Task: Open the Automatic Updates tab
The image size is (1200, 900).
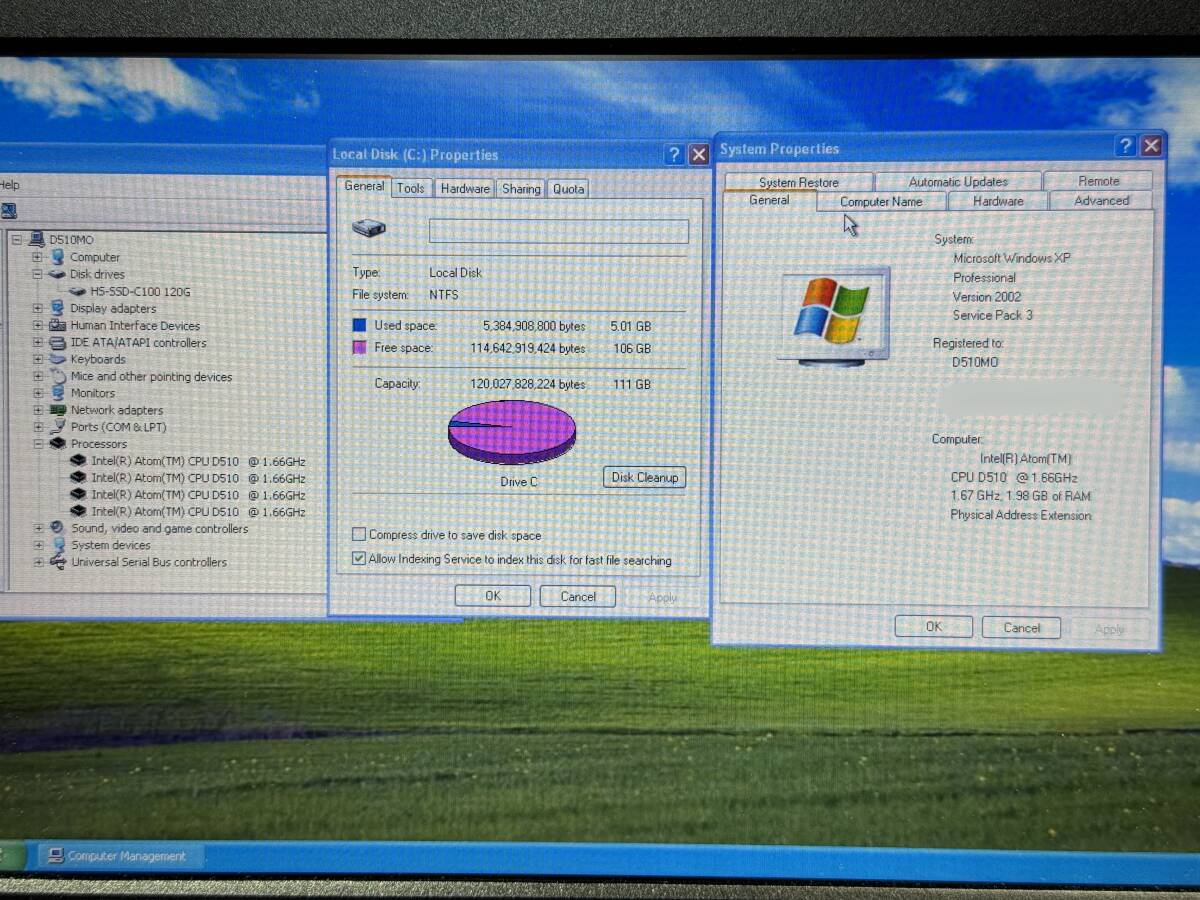Action: coord(958,181)
